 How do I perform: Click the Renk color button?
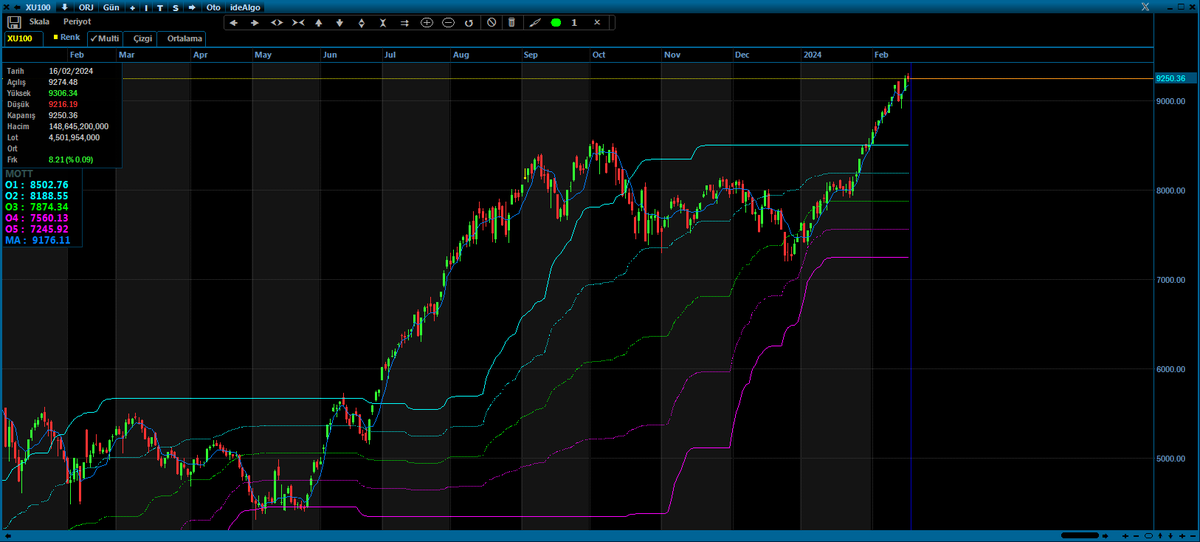(x=67, y=37)
